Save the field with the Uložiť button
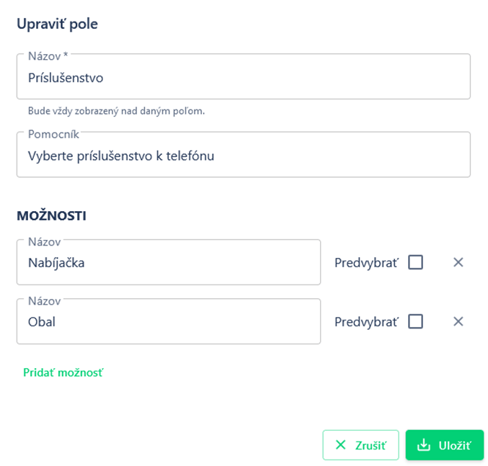The width and height of the screenshot is (488, 466). [445, 445]
